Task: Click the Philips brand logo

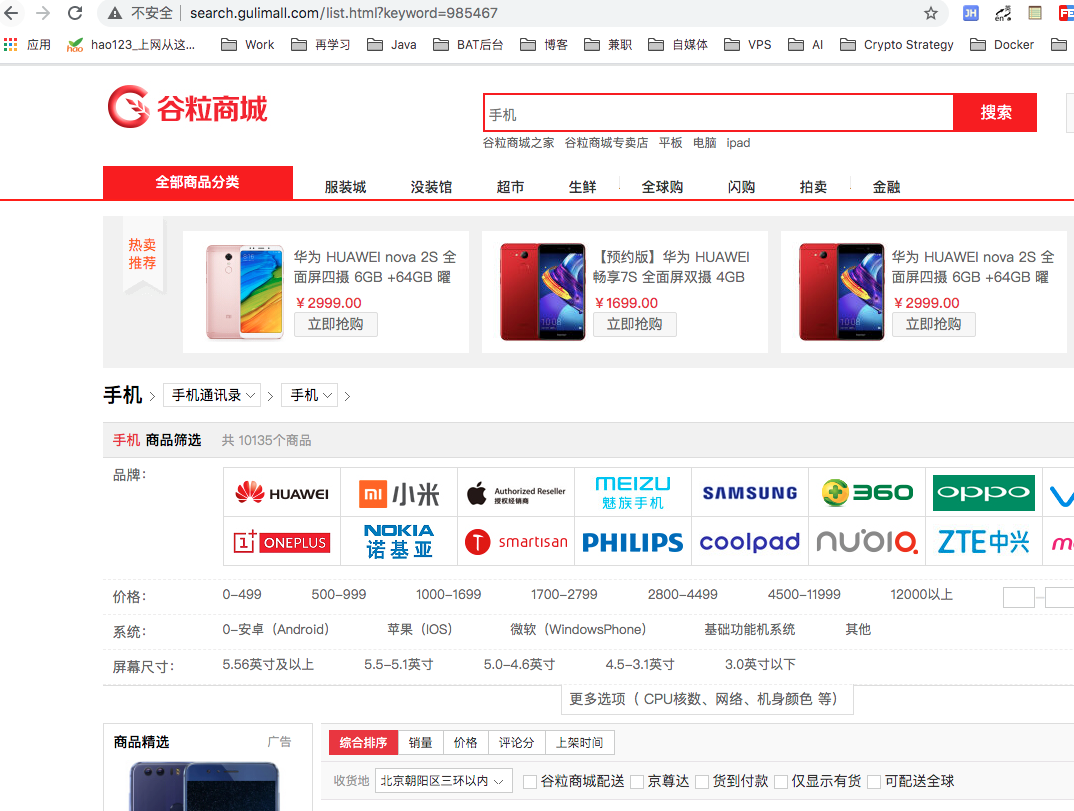Action: (x=632, y=542)
